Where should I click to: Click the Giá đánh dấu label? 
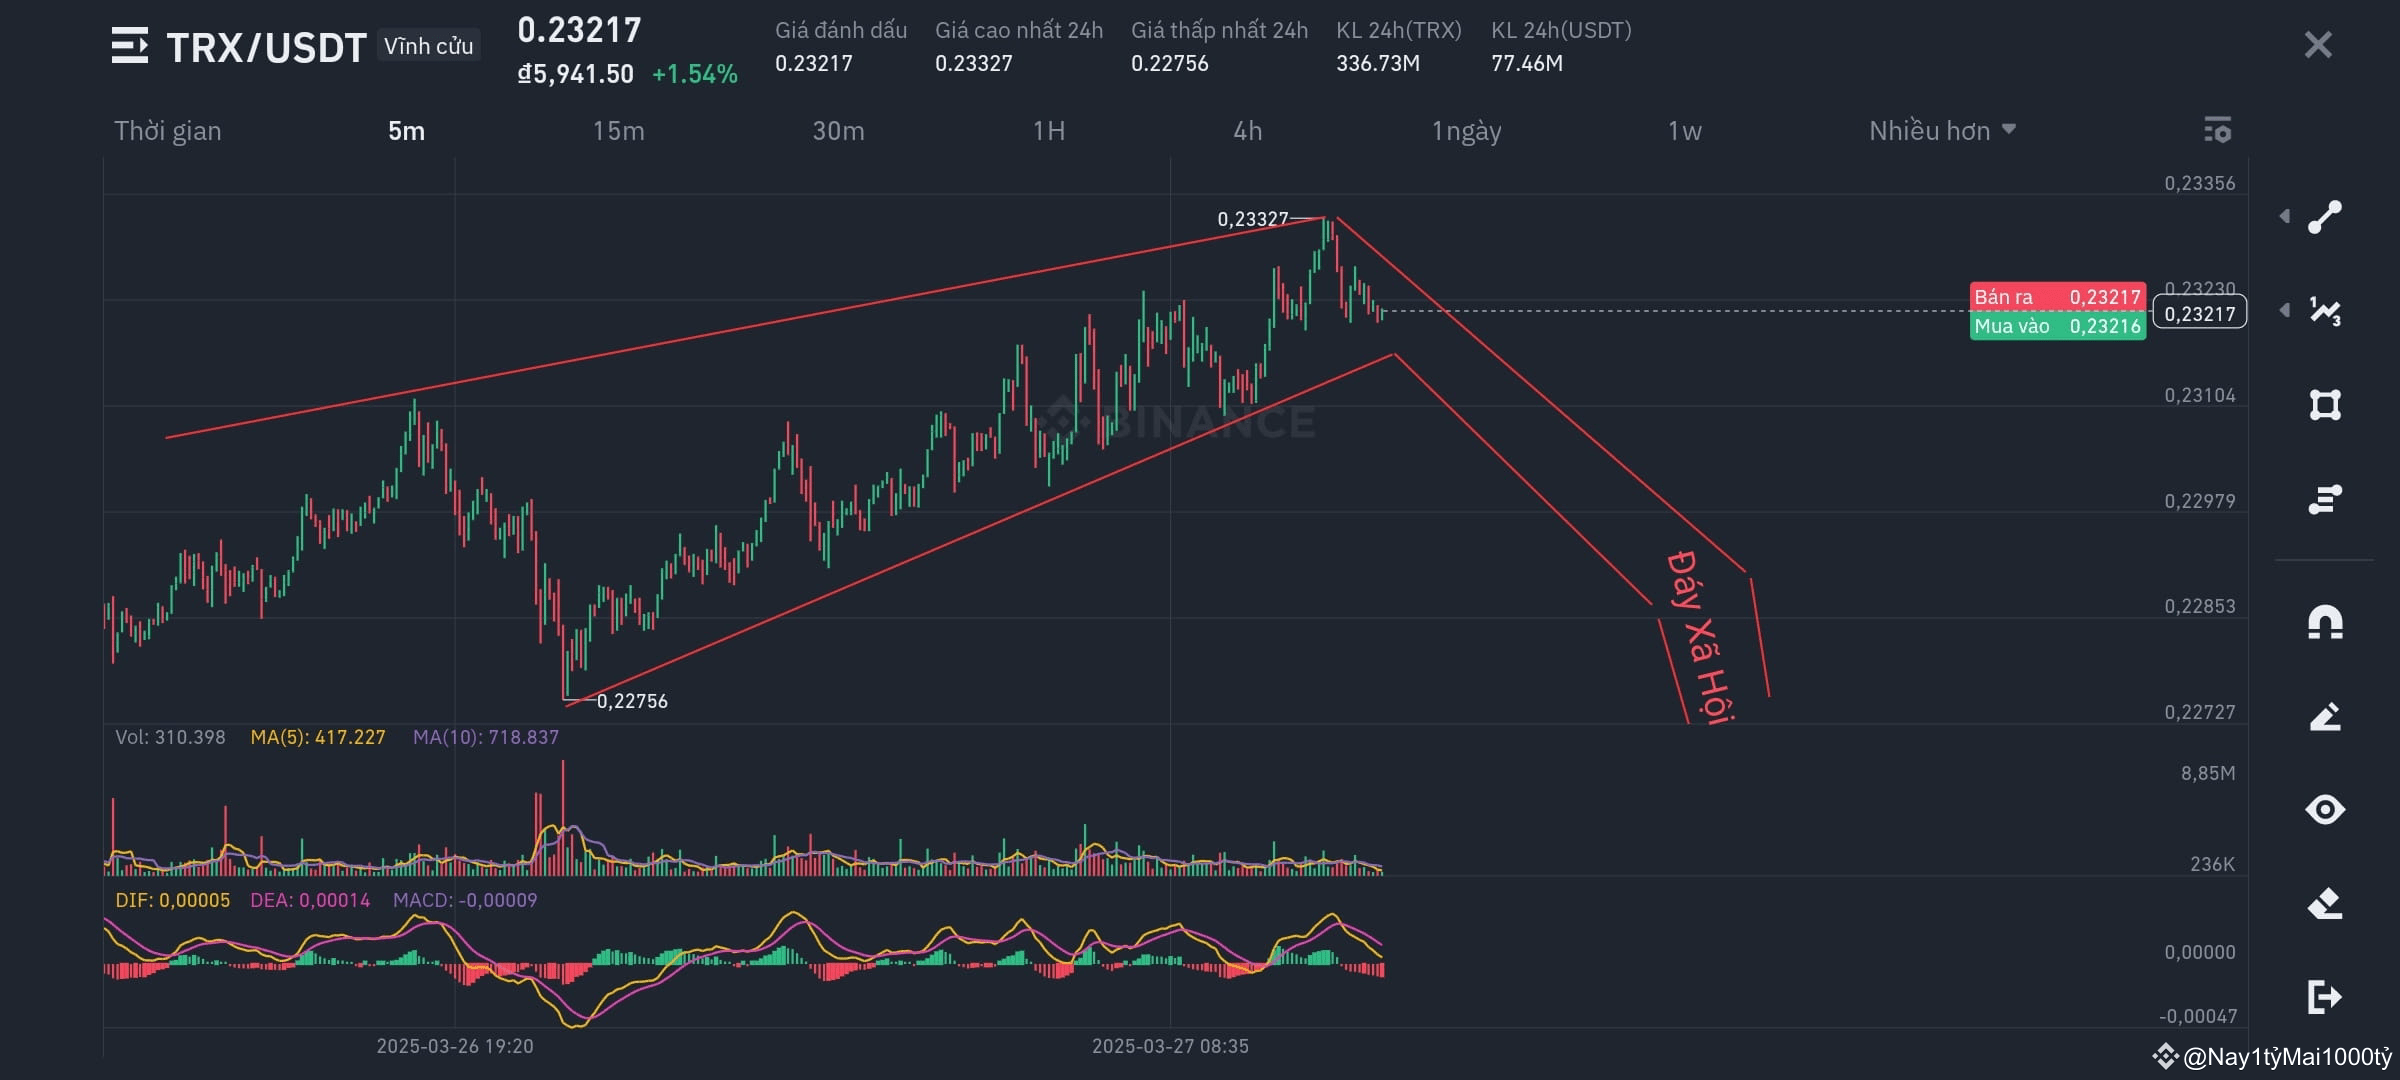841,30
